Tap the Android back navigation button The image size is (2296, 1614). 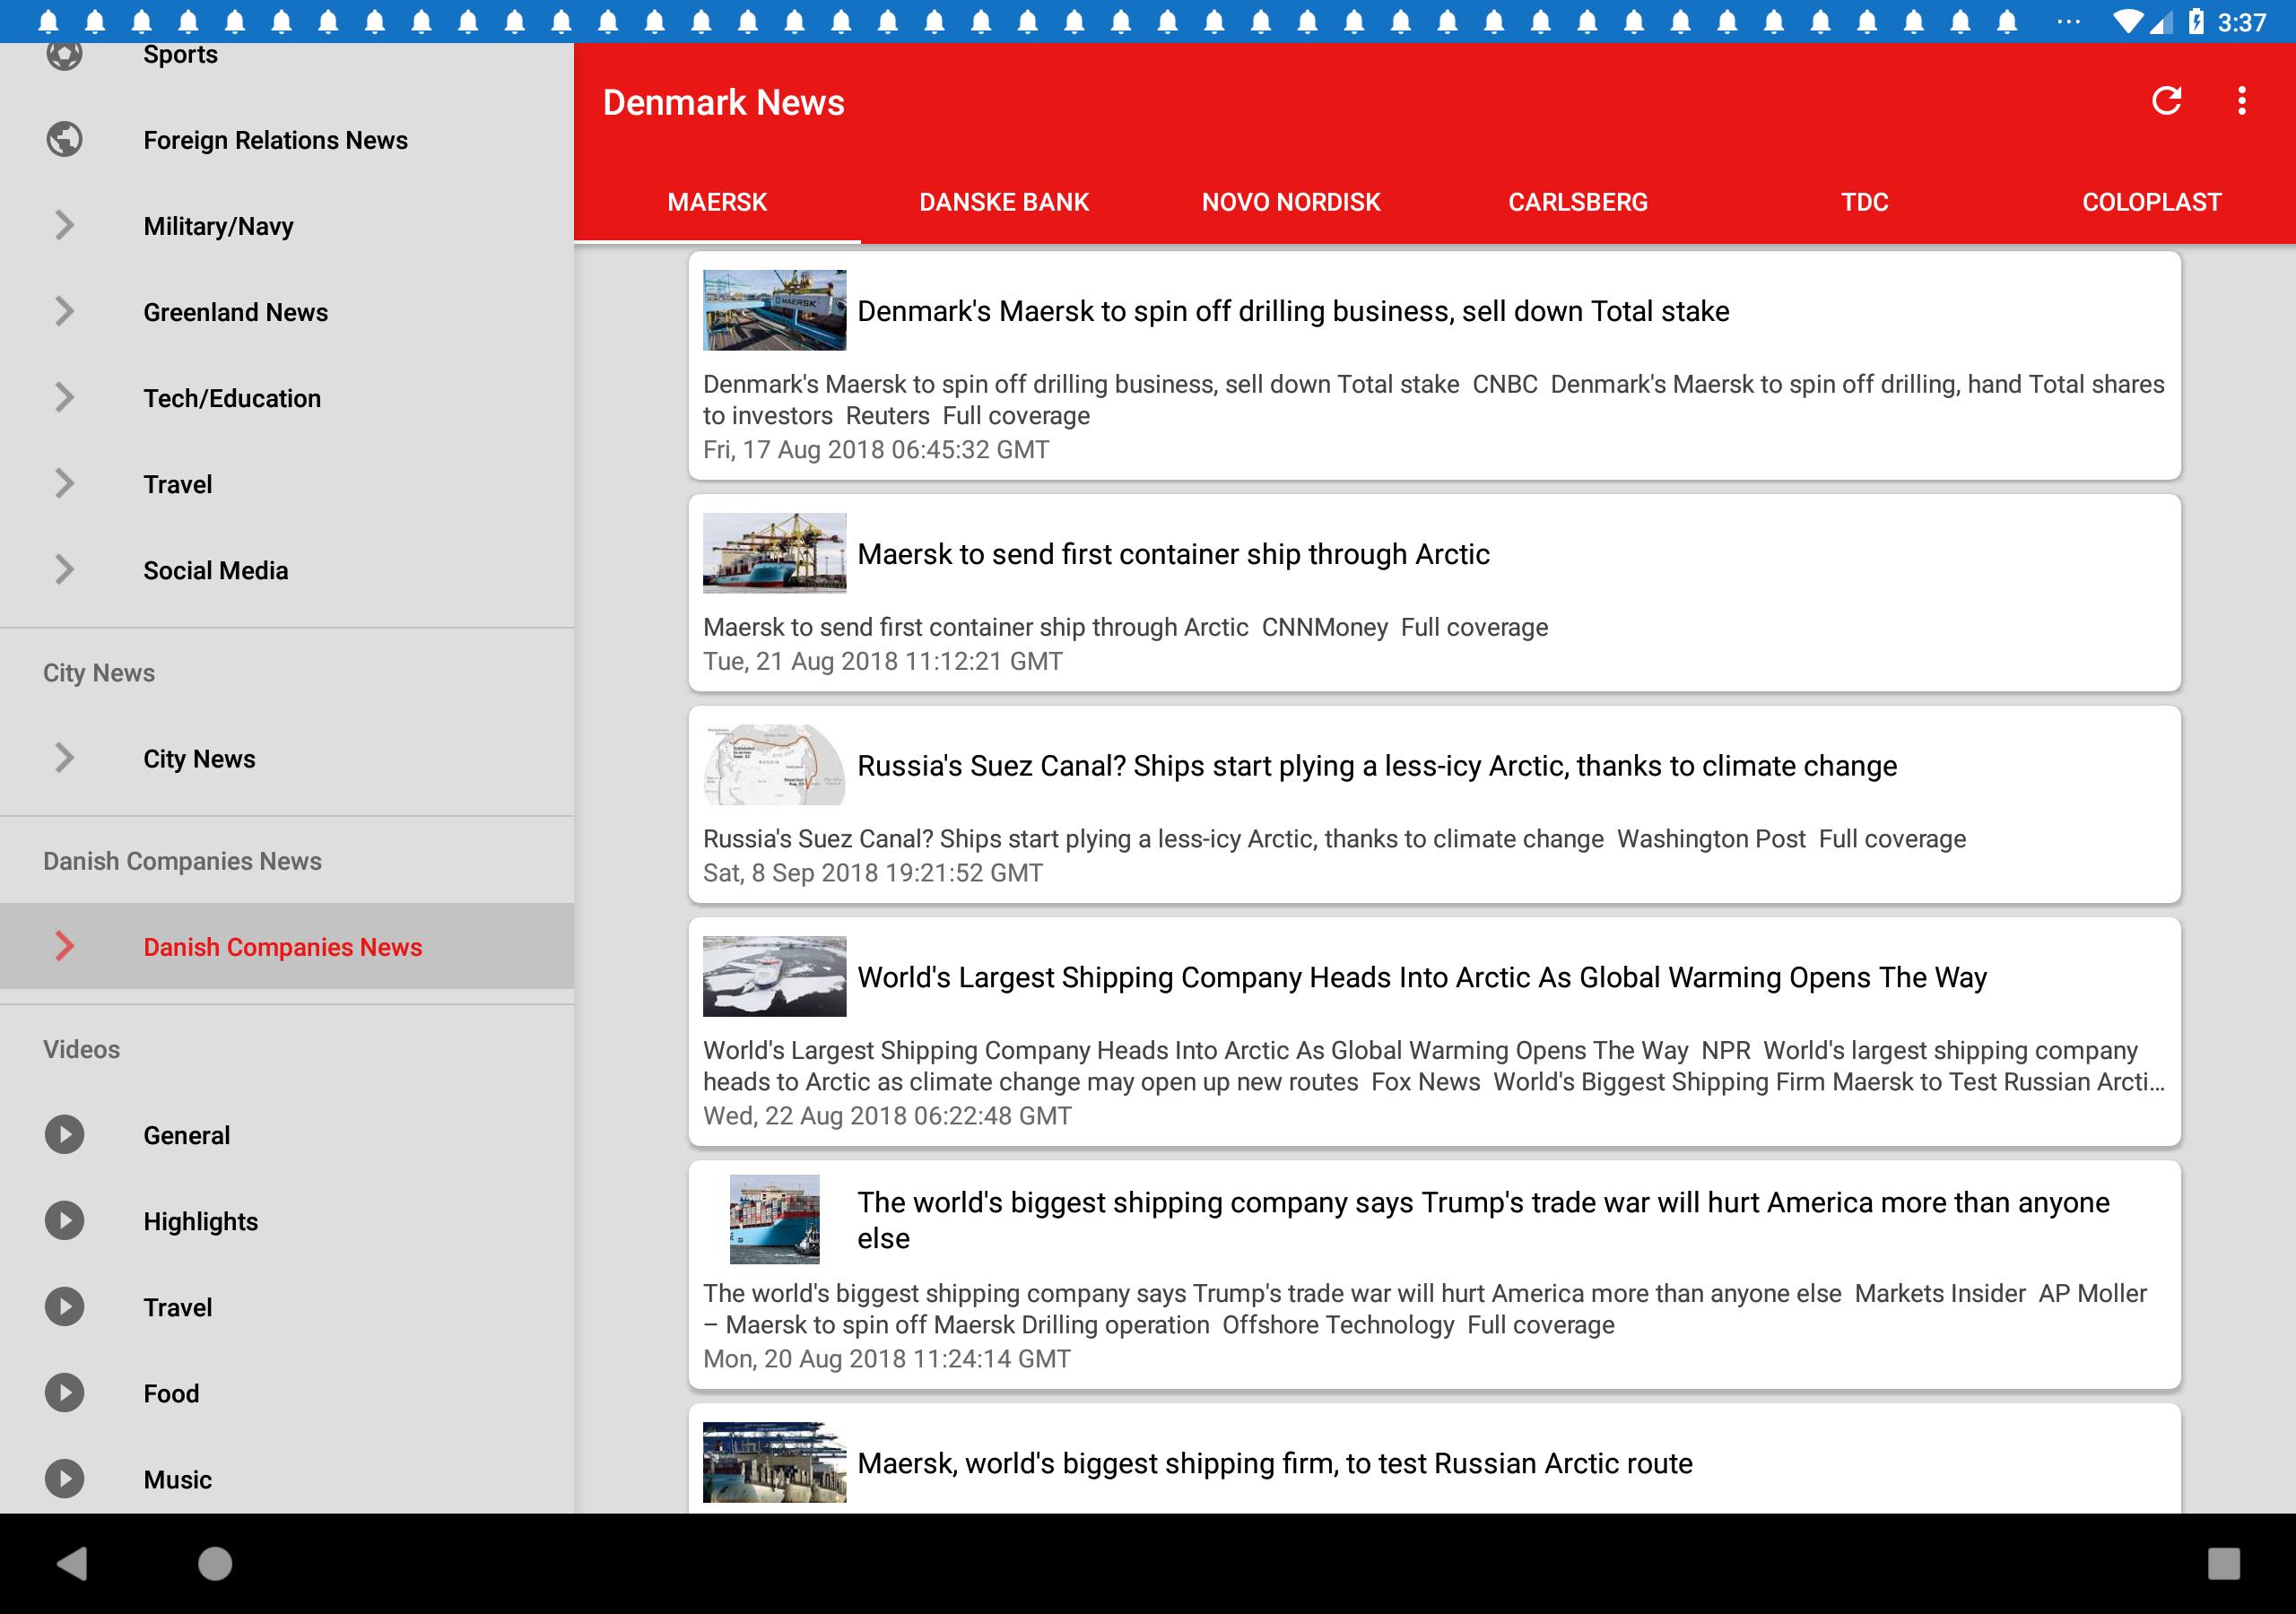click(72, 1563)
